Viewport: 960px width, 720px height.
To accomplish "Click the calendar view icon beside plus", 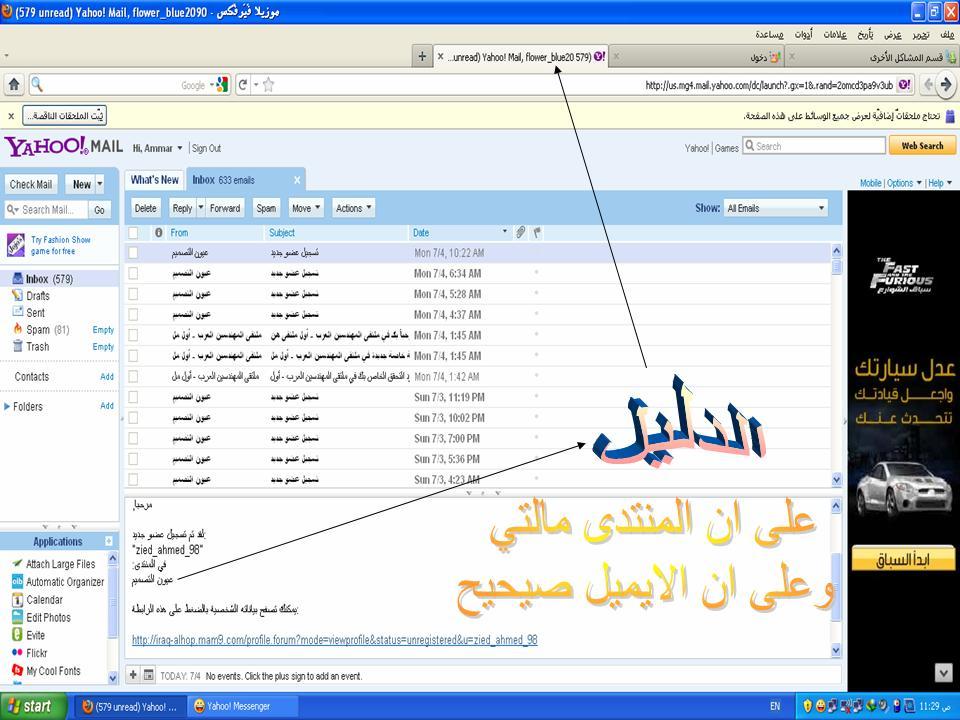I will [149, 675].
